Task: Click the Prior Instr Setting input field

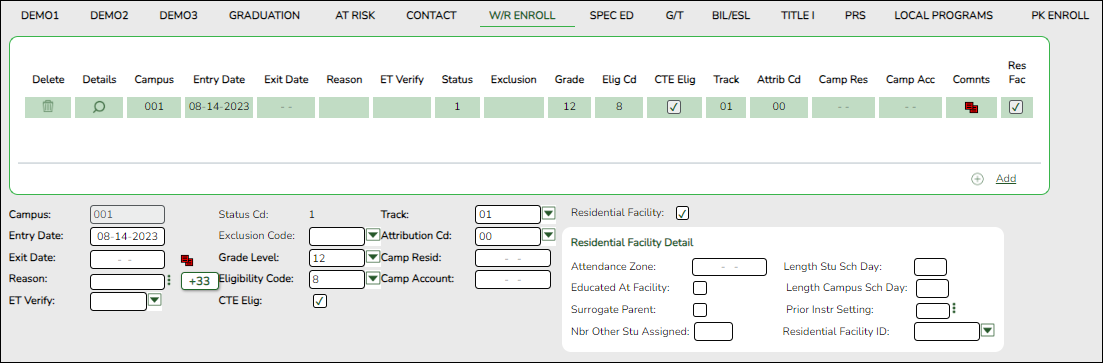Action: click(x=933, y=310)
